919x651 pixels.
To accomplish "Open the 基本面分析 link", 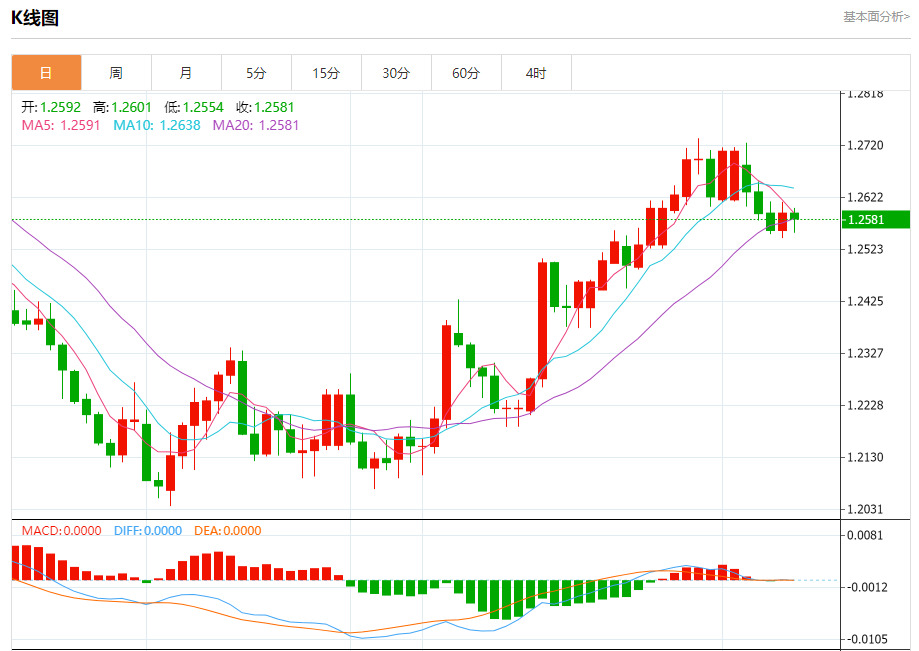I will [876, 17].
